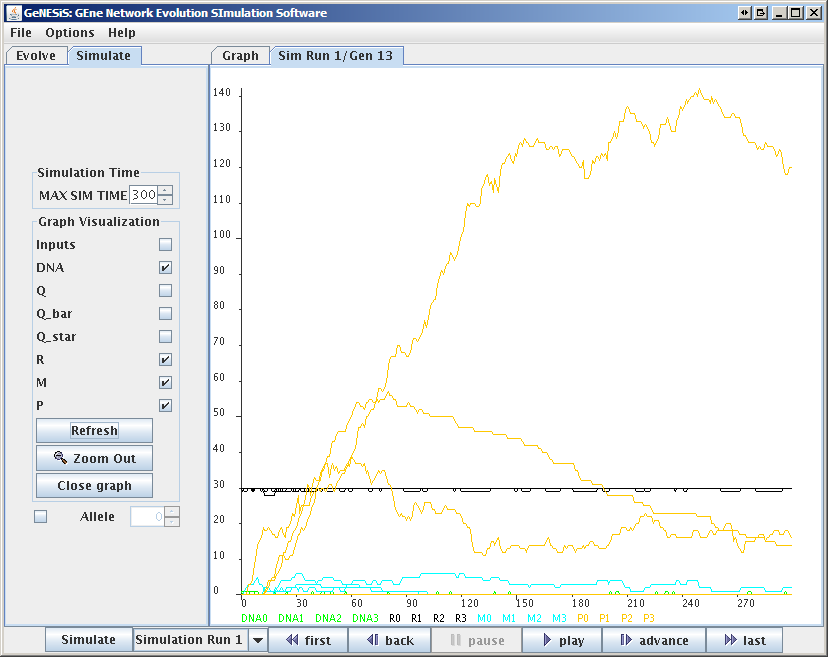Screen dimensions: 828x657
Task: Click the left-right arrows title bar icon
Action: pos(744,13)
